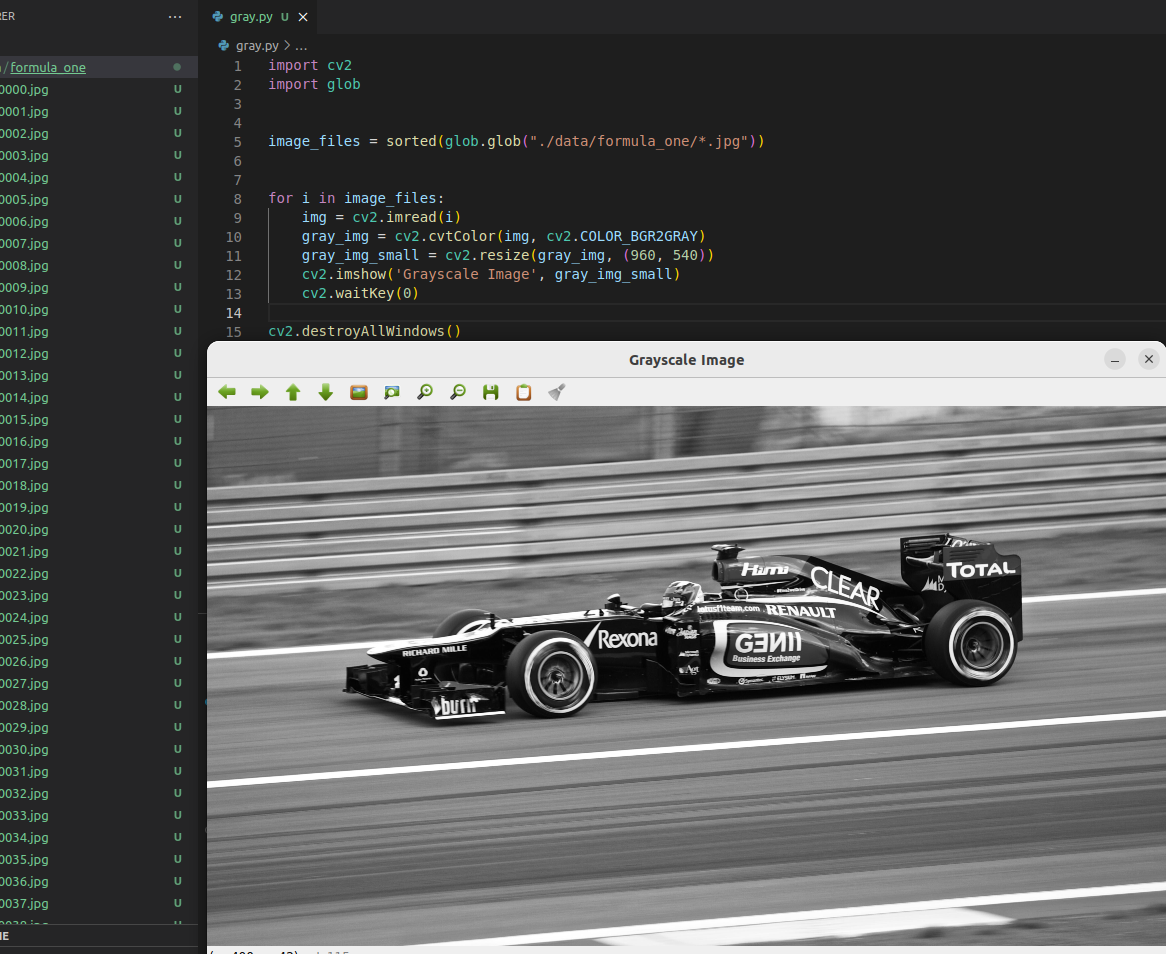
Task: Click line number 10 in the editor
Action: click(x=233, y=236)
